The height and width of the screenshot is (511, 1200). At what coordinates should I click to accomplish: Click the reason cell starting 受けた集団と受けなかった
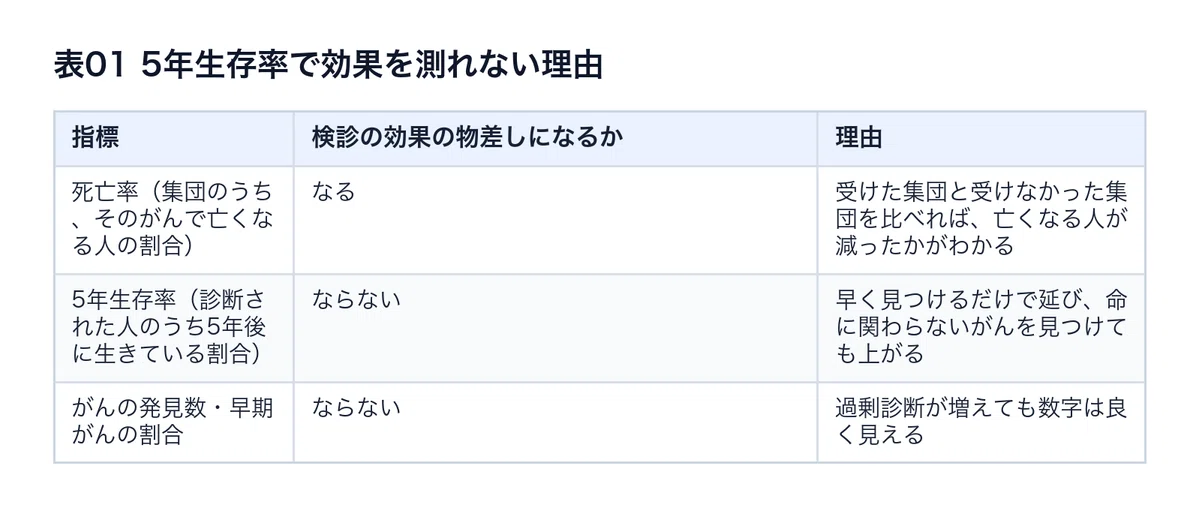(x=981, y=220)
